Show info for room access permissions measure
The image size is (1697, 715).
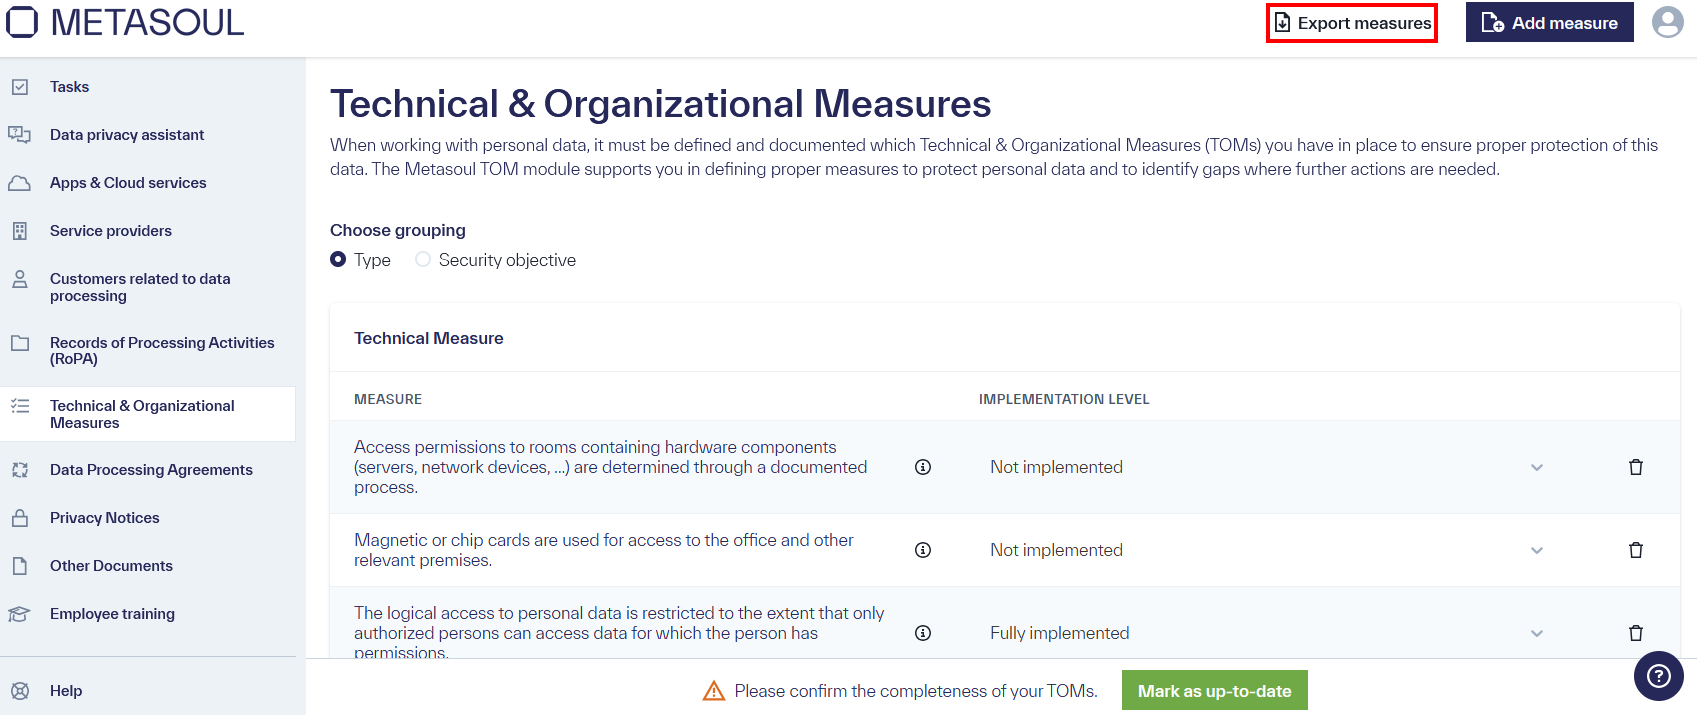(x=923, y=467)
